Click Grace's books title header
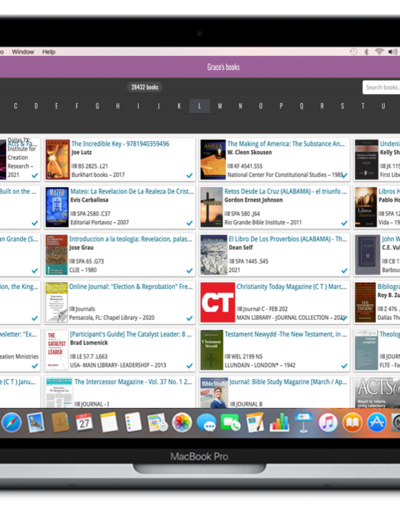400x516 pixels. pos(223,67)
